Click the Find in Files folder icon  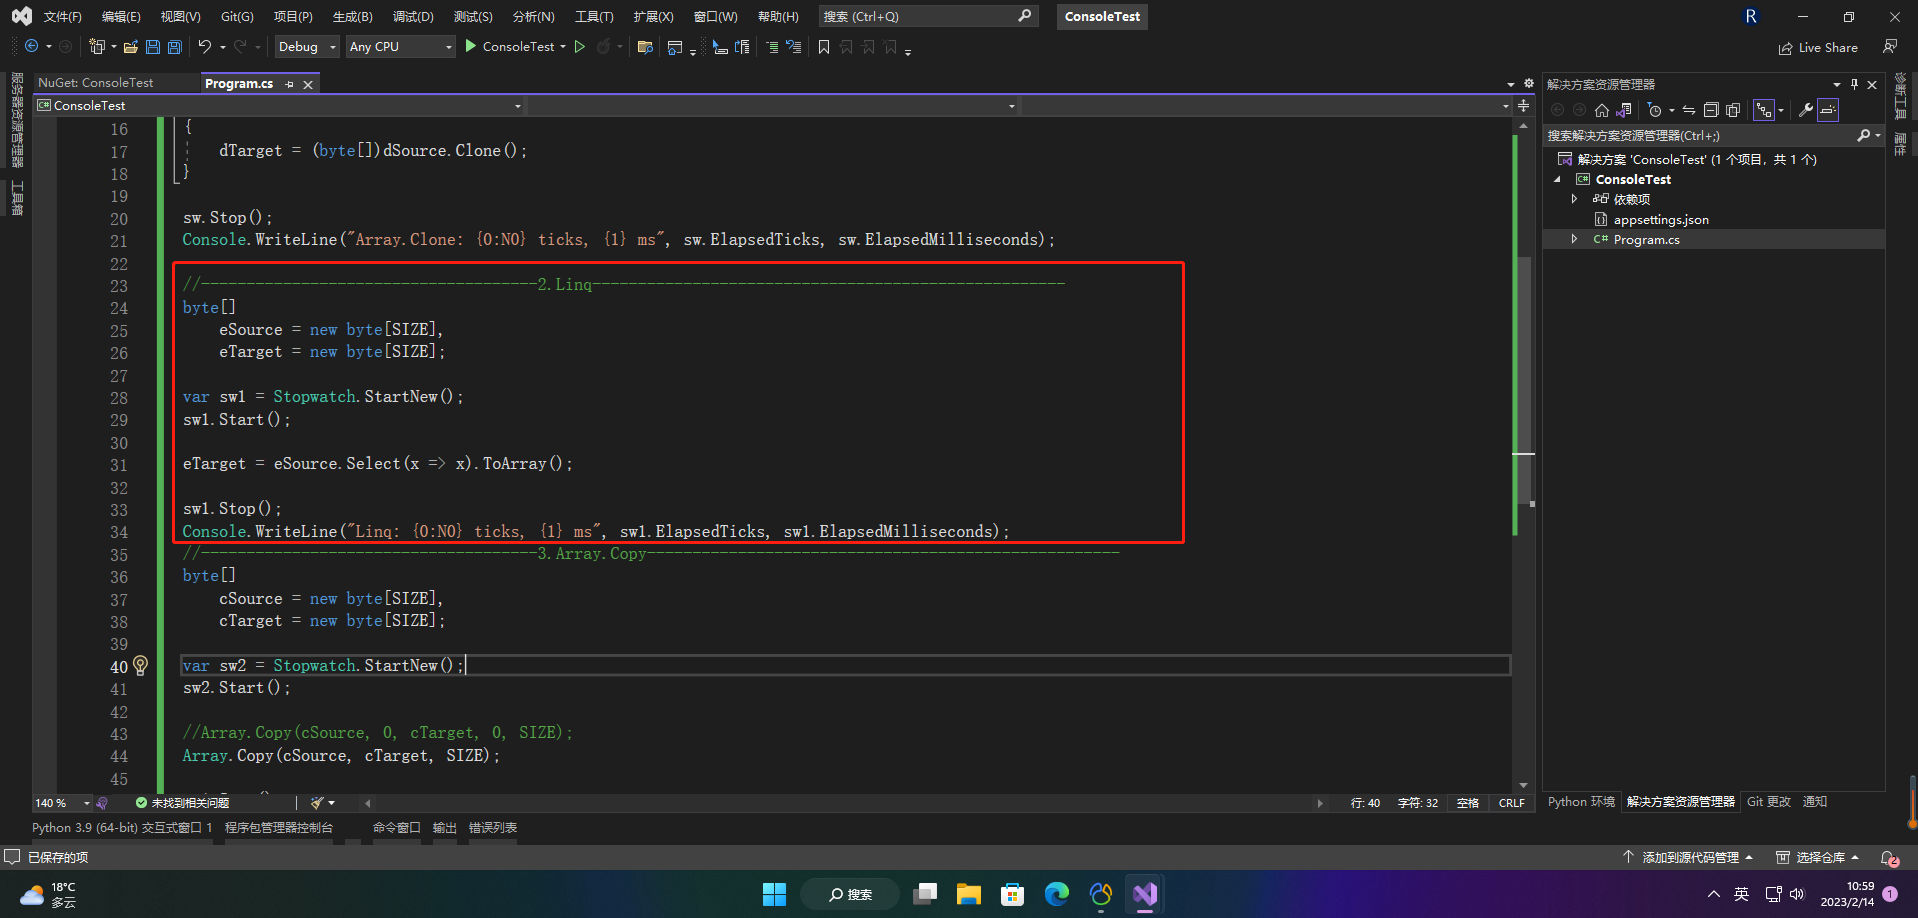pyautogui.click(x=645, y=46)
